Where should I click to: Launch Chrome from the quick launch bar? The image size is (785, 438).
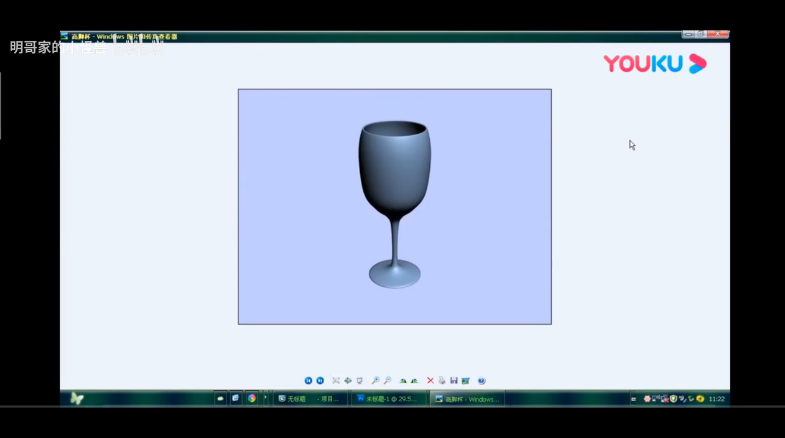click(x=252, y=398)
